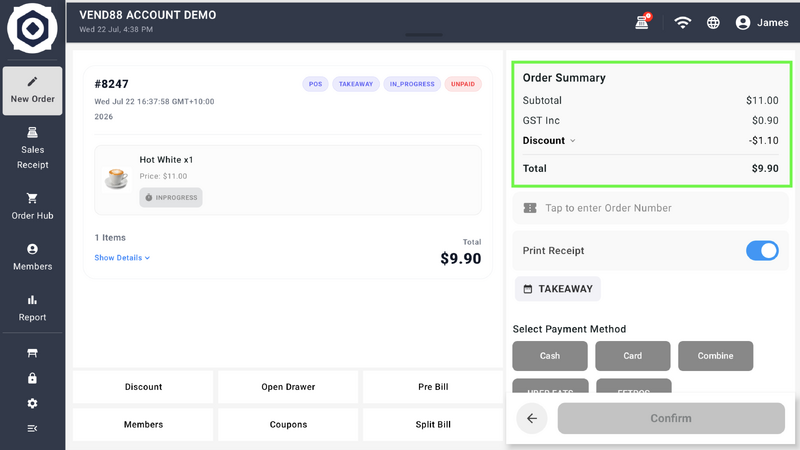This screenshot has height=450, width=800.
Task: Check the Wi-Fi status icon
Action: click(x=682, y=22)
